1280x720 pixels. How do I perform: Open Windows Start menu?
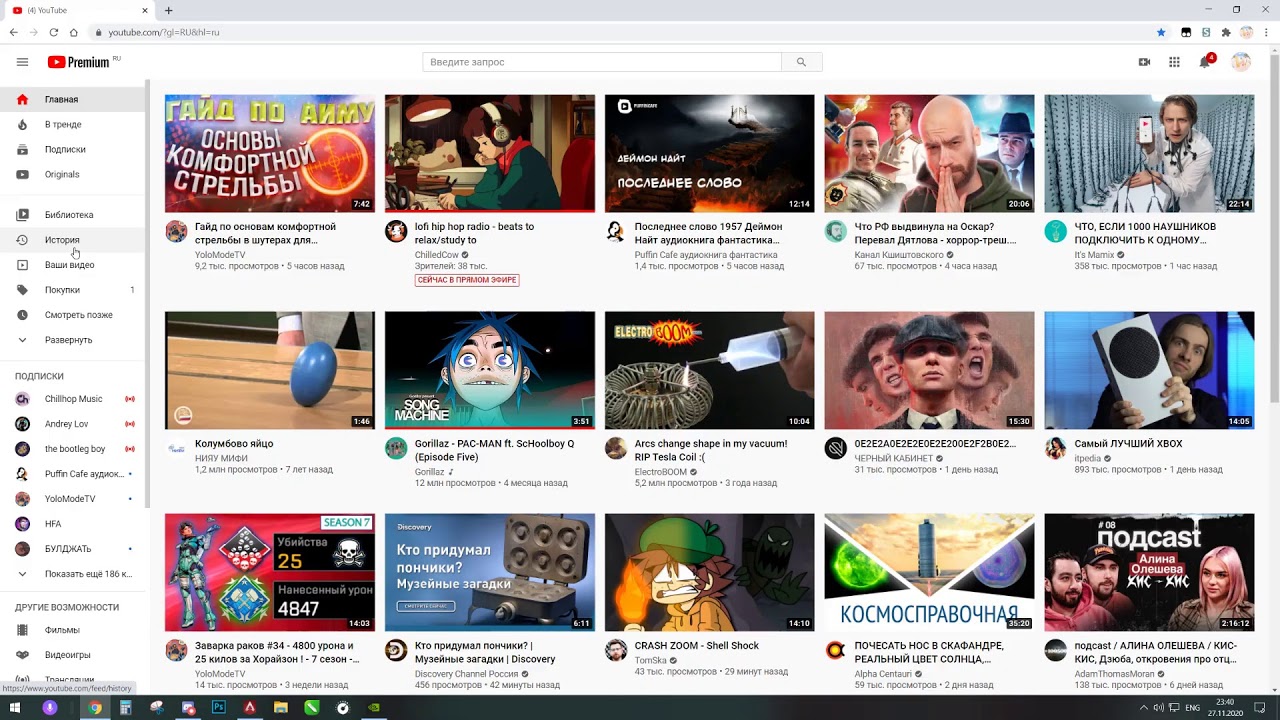click(14, 708)
